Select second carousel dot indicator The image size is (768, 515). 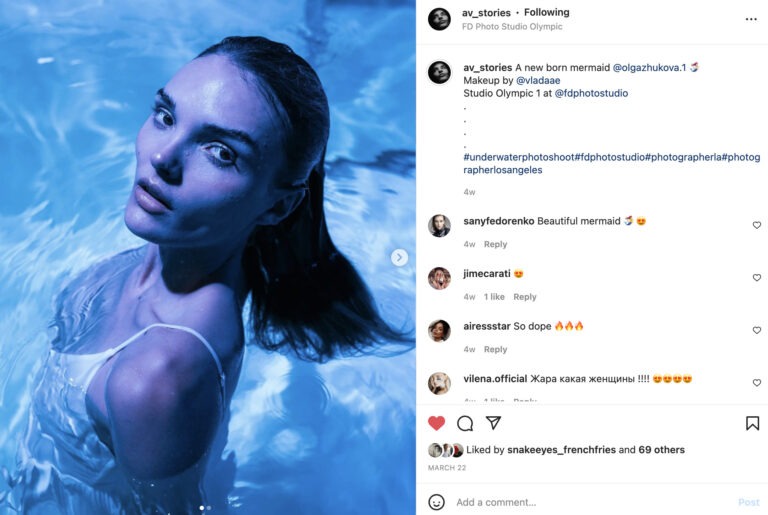(x=209, y=508)
